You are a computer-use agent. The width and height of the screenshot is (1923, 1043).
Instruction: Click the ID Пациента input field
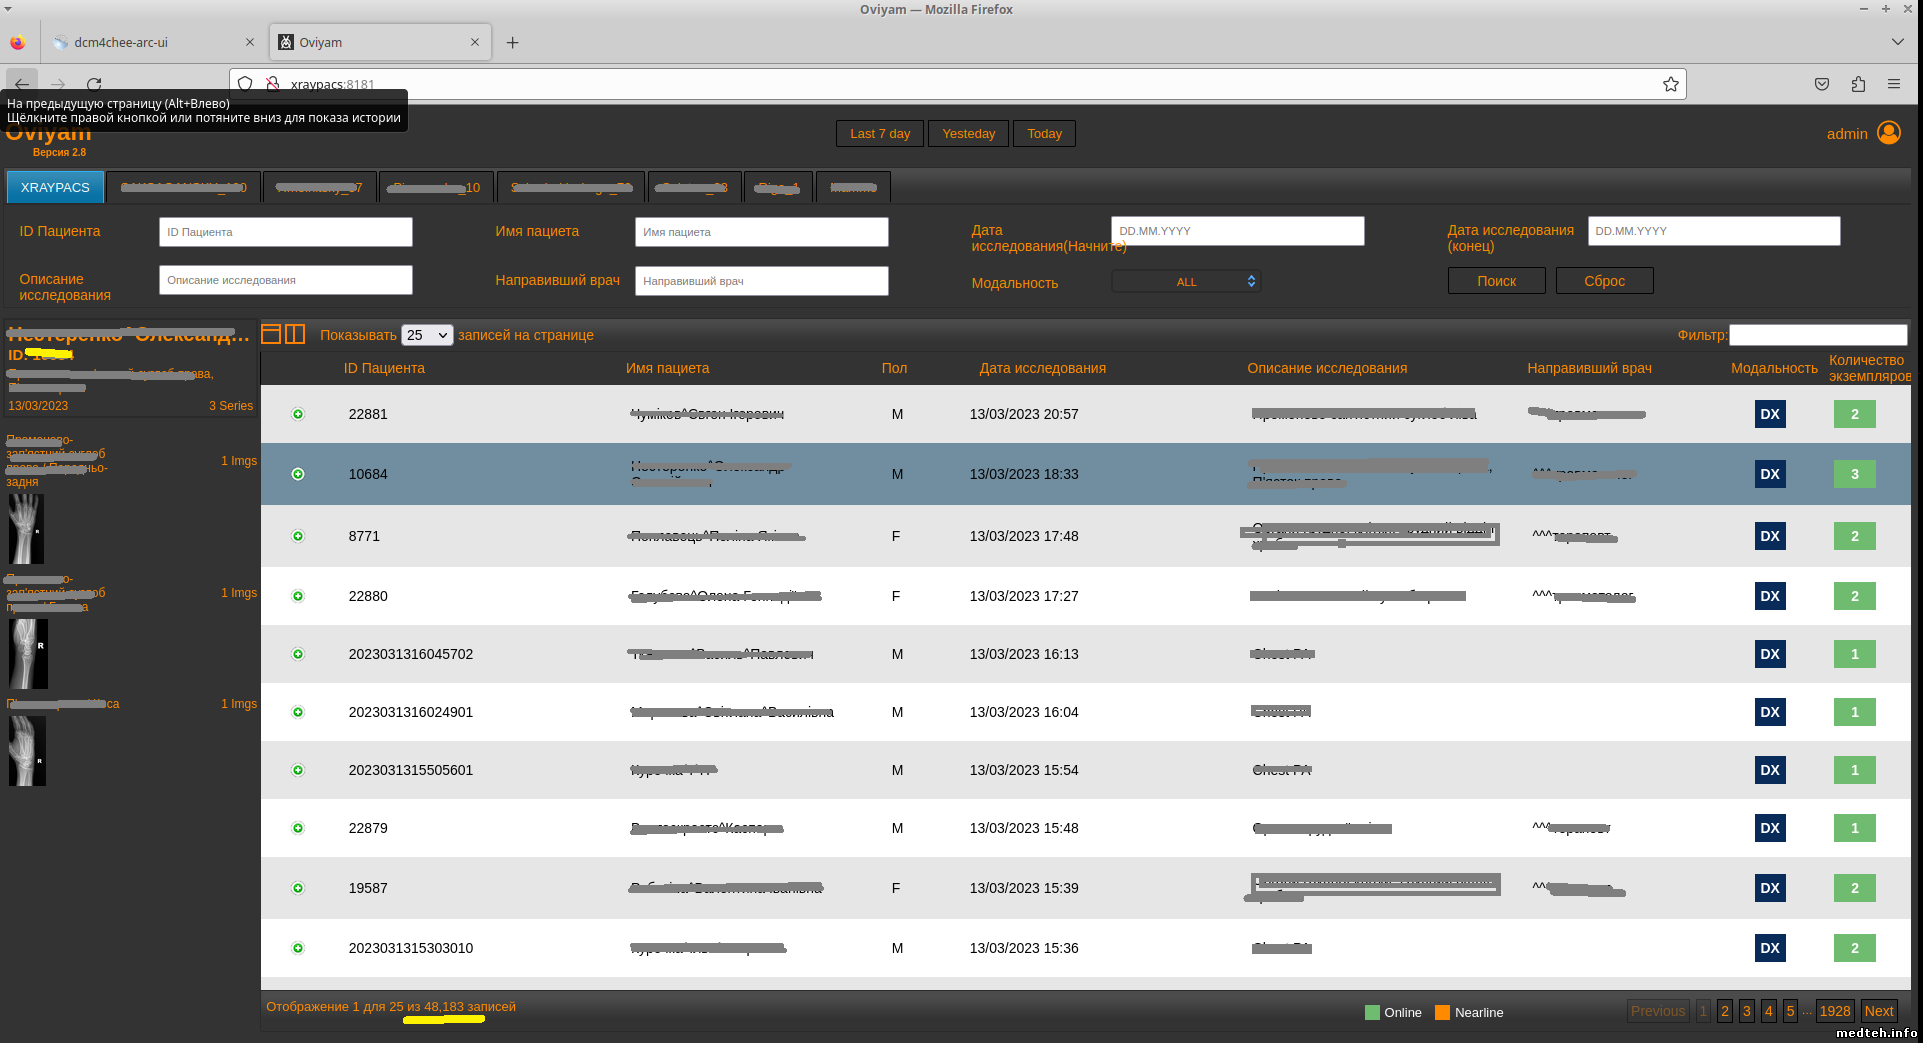click(x=285, y=232)
